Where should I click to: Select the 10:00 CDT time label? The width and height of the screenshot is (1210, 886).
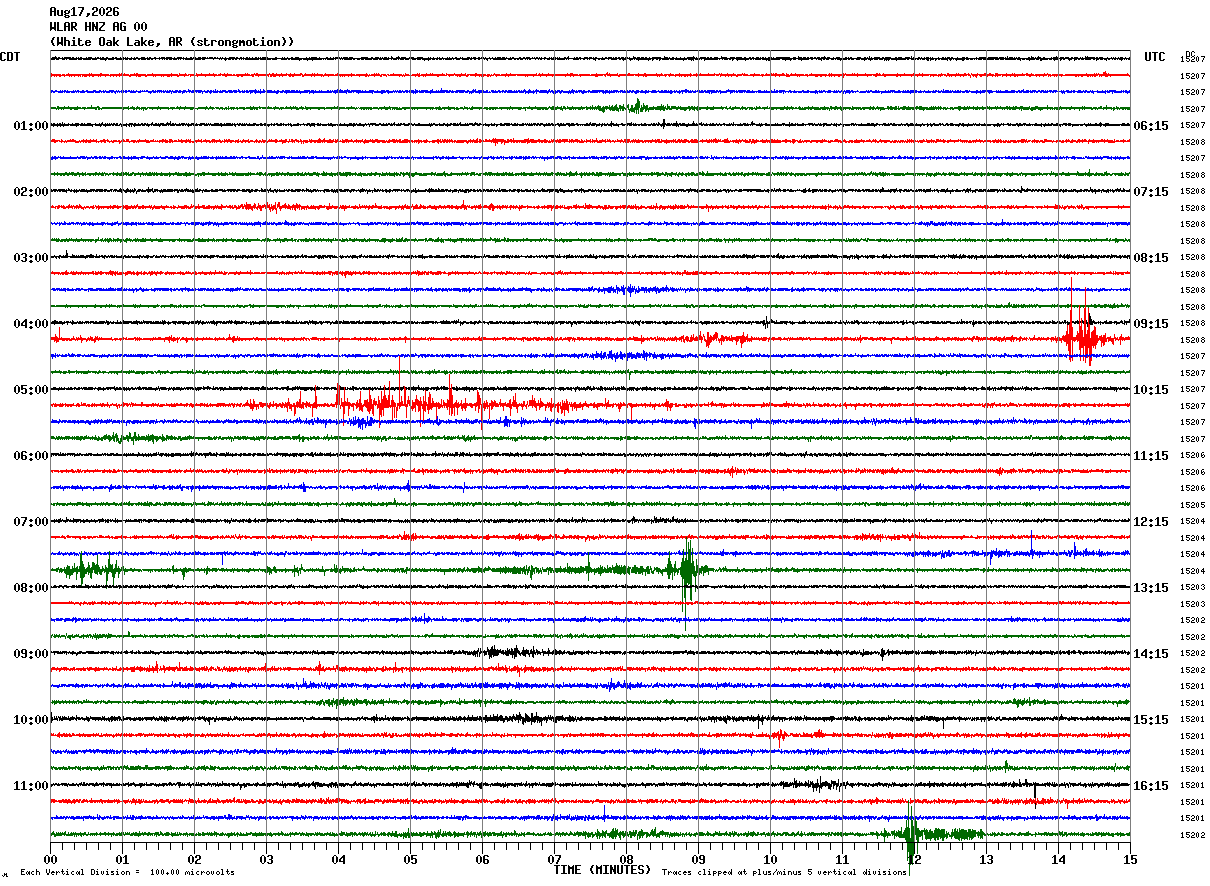tap(31, 720)
